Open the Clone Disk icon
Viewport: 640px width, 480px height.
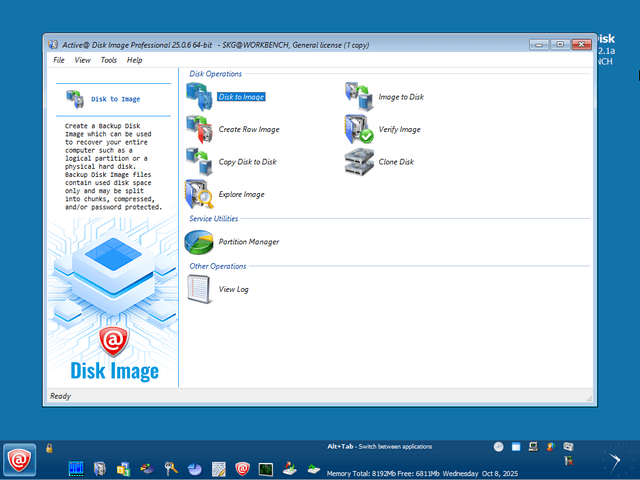359,161
